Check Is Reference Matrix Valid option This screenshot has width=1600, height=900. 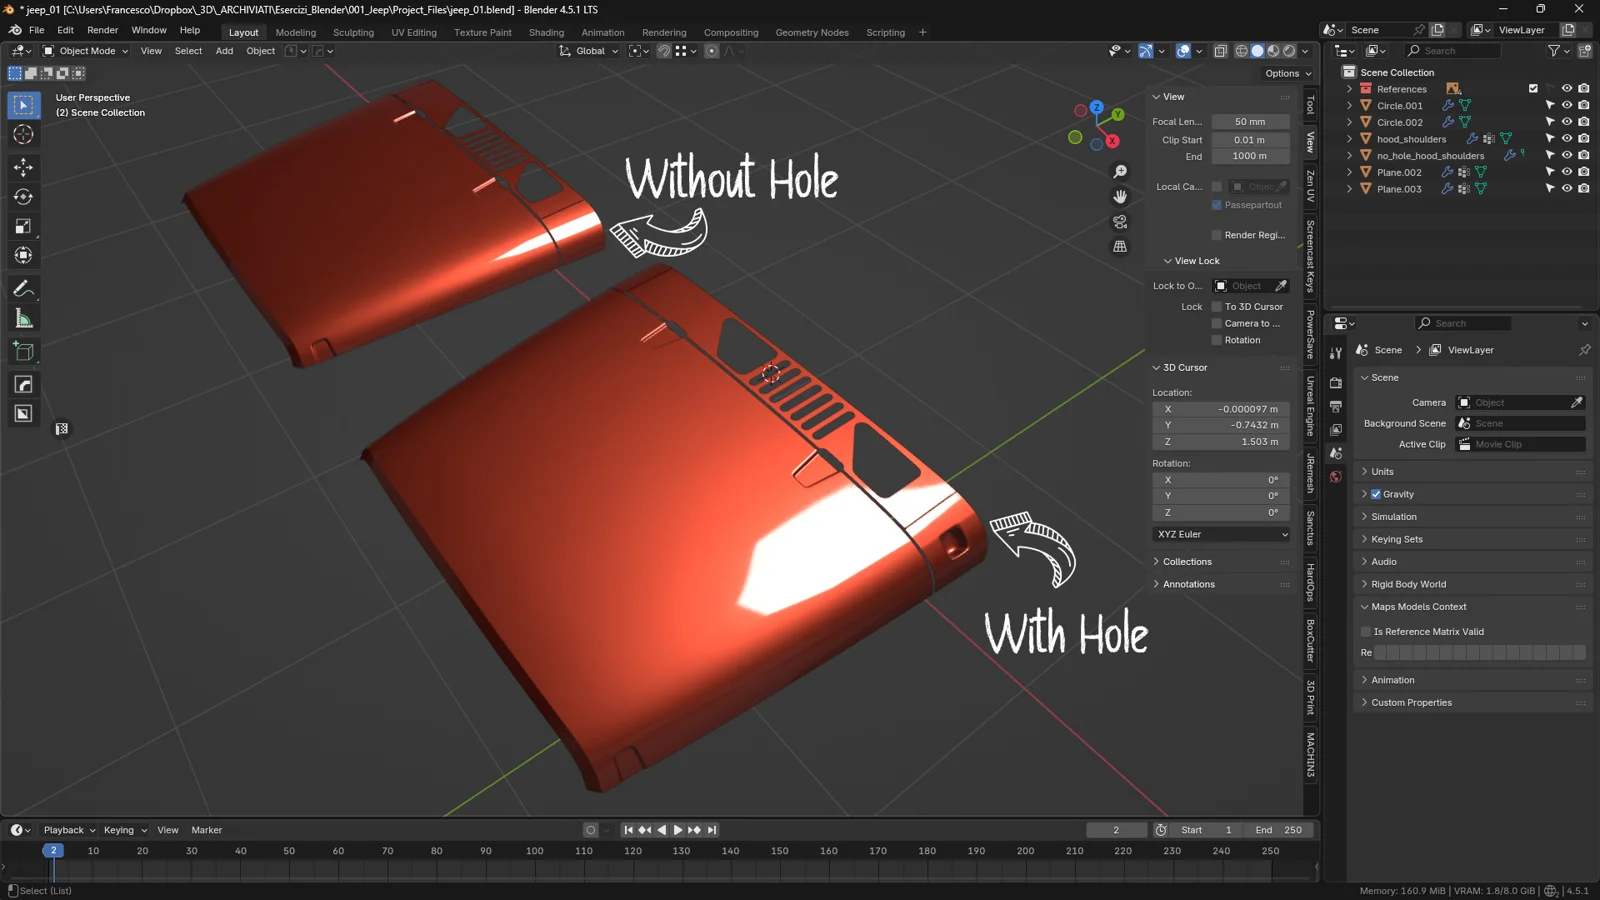pos(1366,632)
